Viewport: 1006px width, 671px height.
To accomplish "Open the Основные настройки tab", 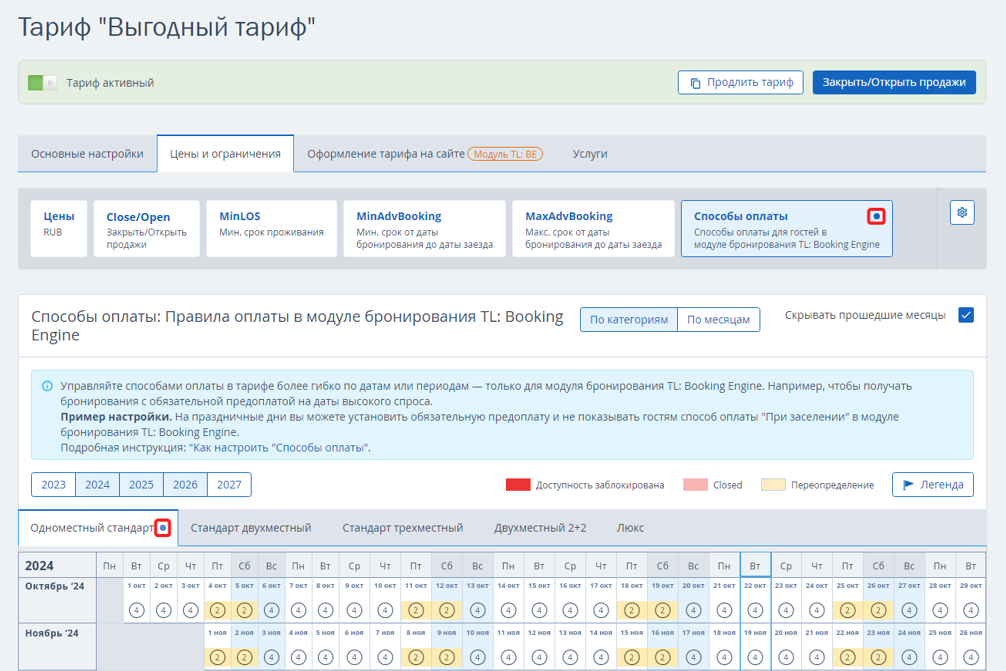I will tap(87, 154).
